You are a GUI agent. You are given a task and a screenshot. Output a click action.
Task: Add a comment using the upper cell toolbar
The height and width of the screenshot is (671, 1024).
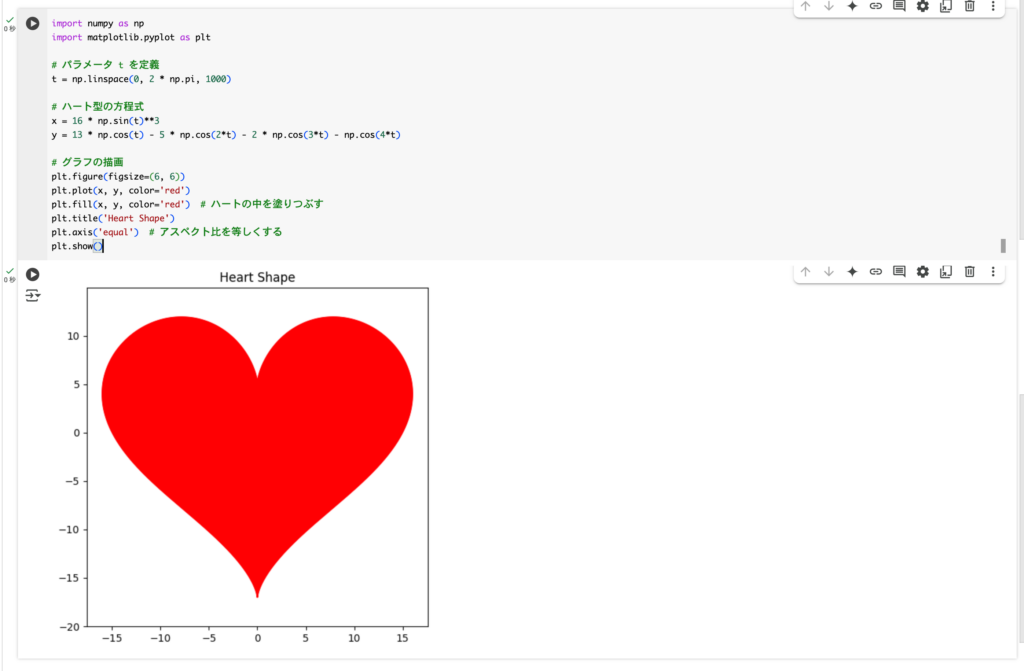click(899, 6)
